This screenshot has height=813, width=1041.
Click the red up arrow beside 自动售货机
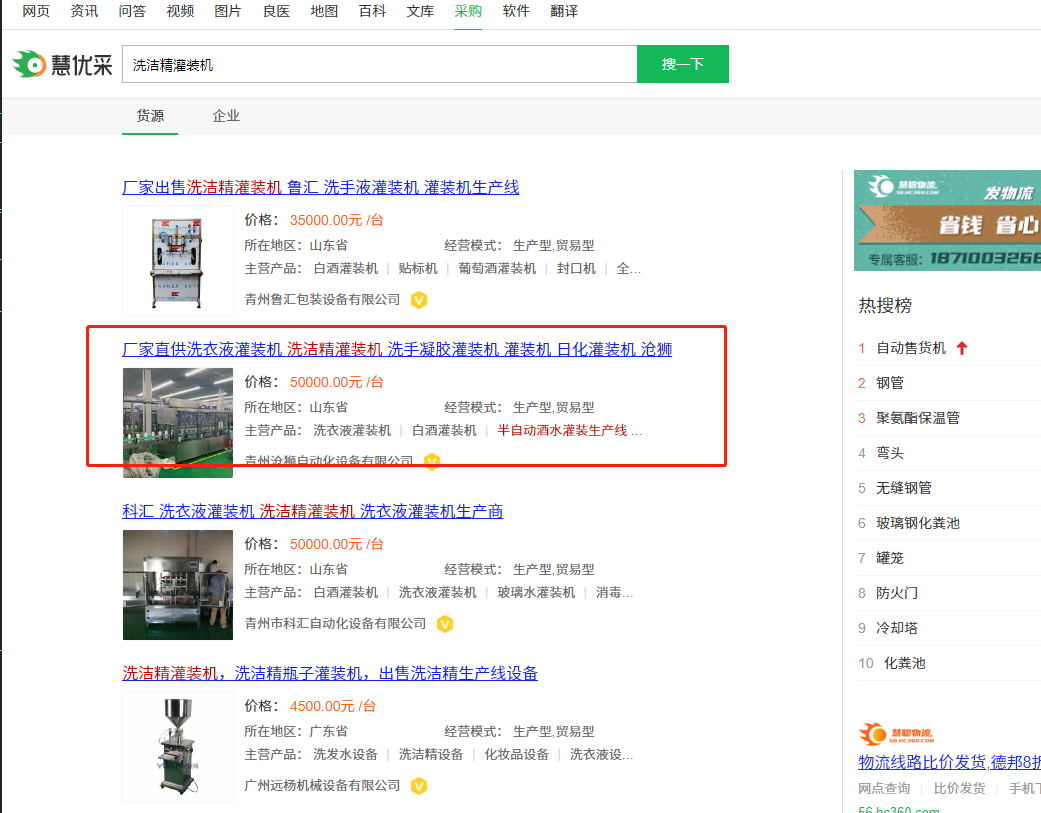(962, 348)
